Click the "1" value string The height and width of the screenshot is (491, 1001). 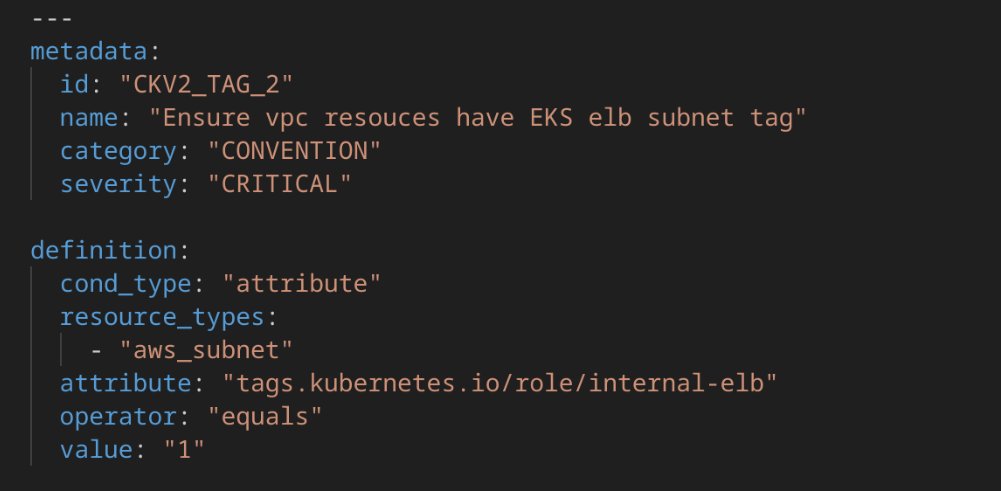click(184, 450)
